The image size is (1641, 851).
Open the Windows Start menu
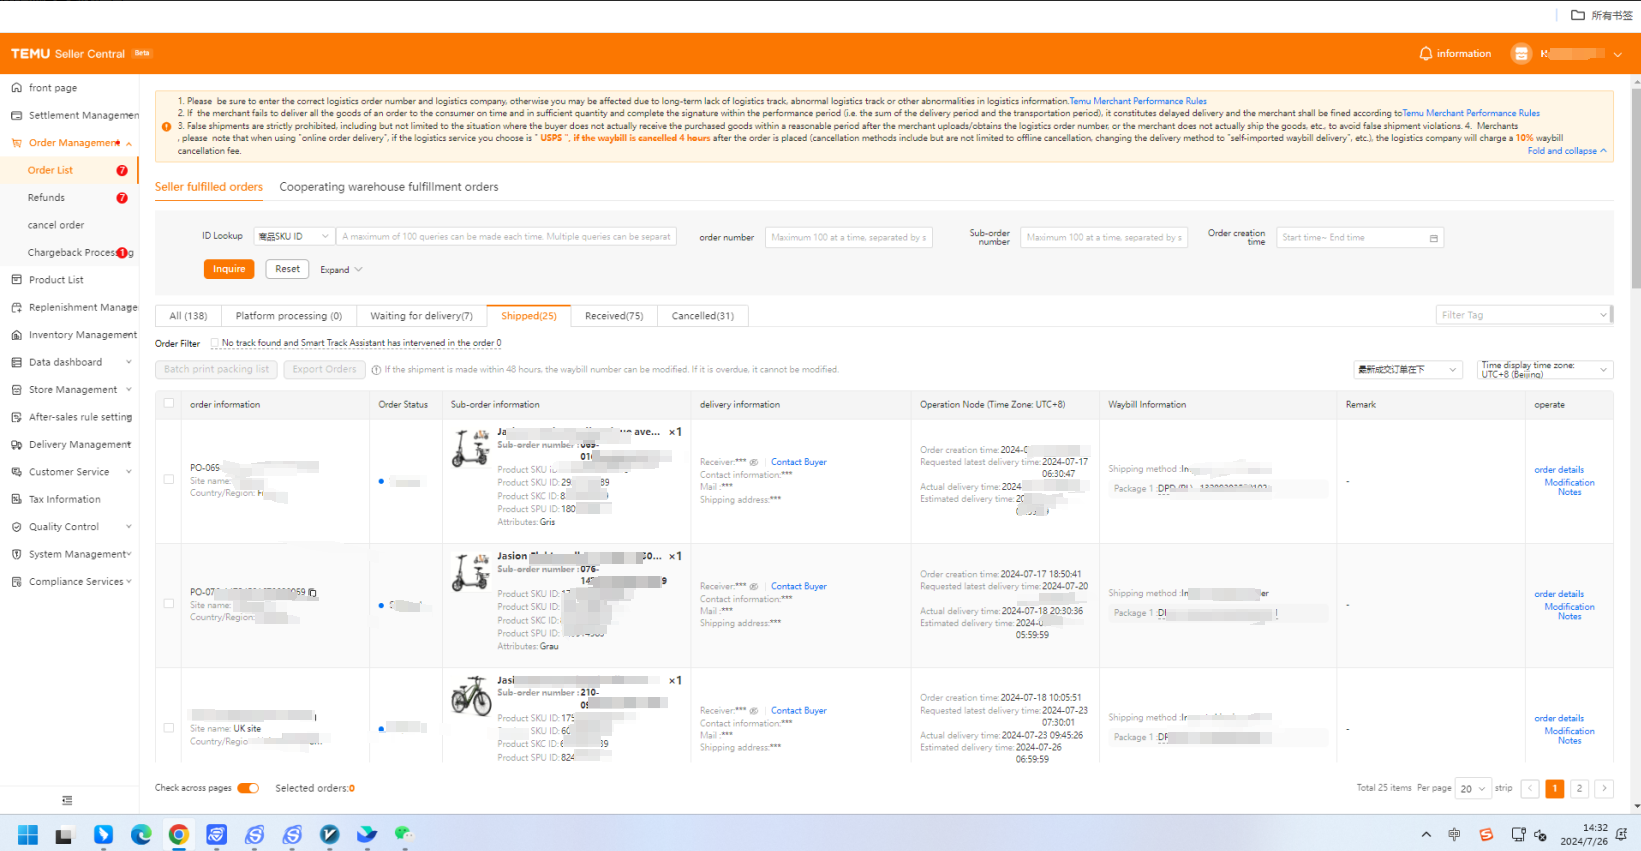pyautogui.click(x=28, y=835)
